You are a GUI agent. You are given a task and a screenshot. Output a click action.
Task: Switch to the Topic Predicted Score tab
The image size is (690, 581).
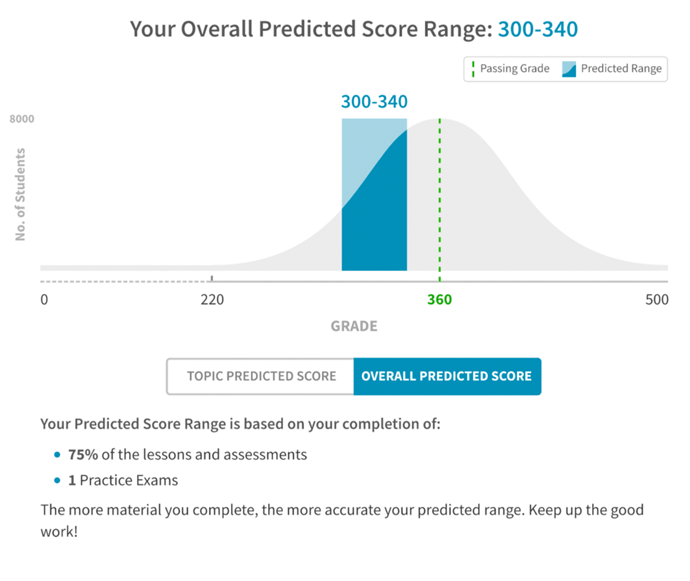pos(260,377)
